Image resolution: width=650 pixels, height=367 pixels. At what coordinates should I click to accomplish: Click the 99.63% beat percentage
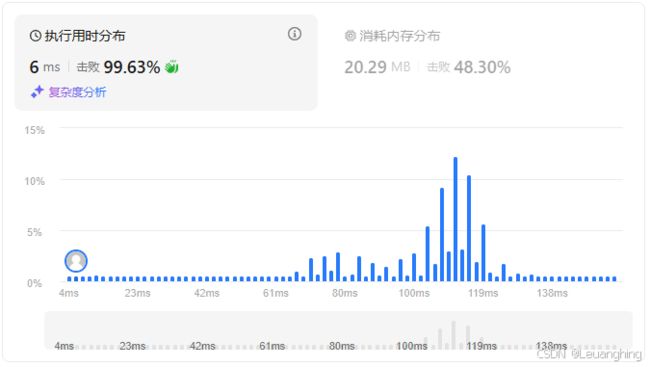click(x=132, y=67)
